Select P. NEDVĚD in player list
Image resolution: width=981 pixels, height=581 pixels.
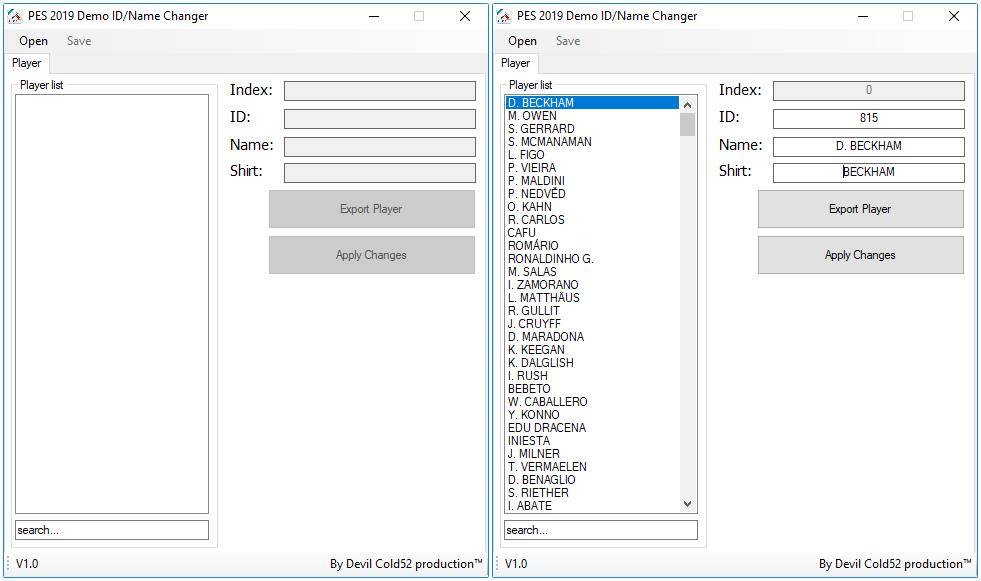(x=592, y=194)
